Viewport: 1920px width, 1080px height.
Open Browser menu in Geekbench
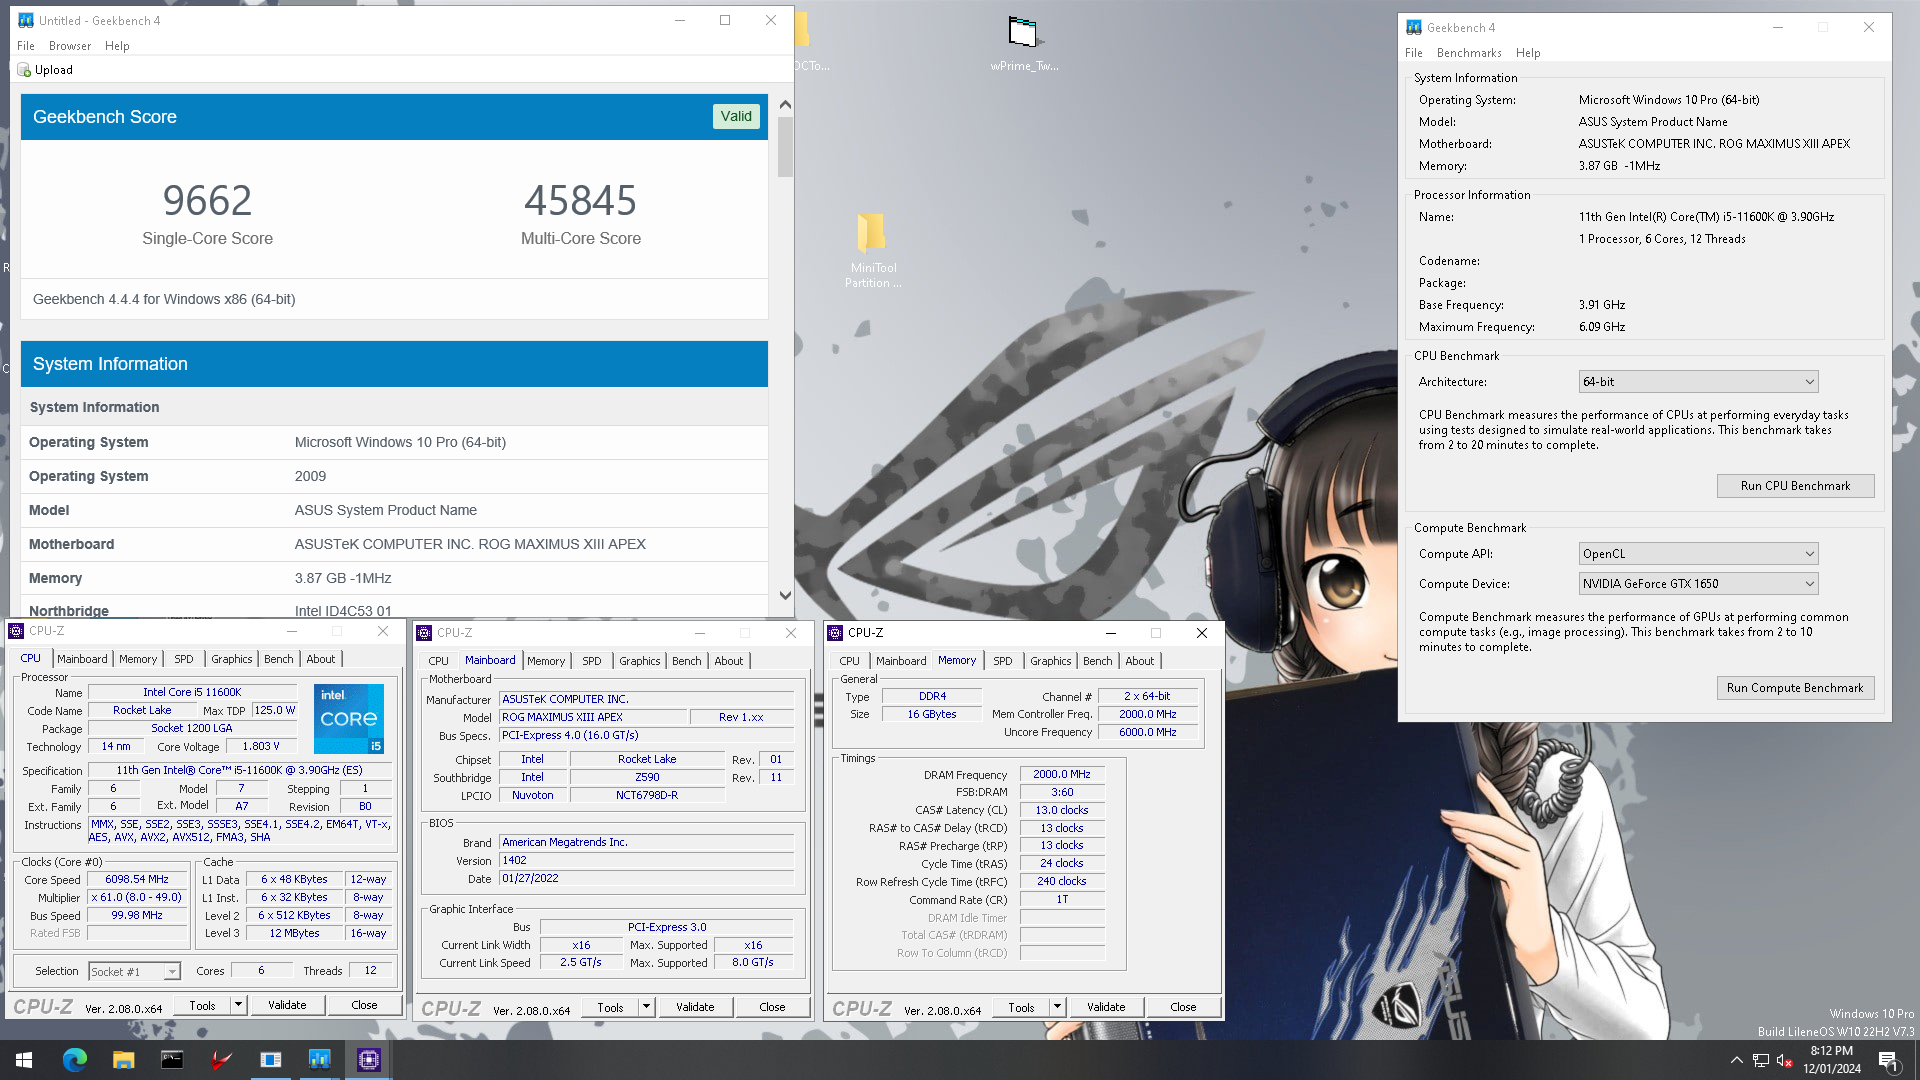pyautogui.click(x=70, y=46)
